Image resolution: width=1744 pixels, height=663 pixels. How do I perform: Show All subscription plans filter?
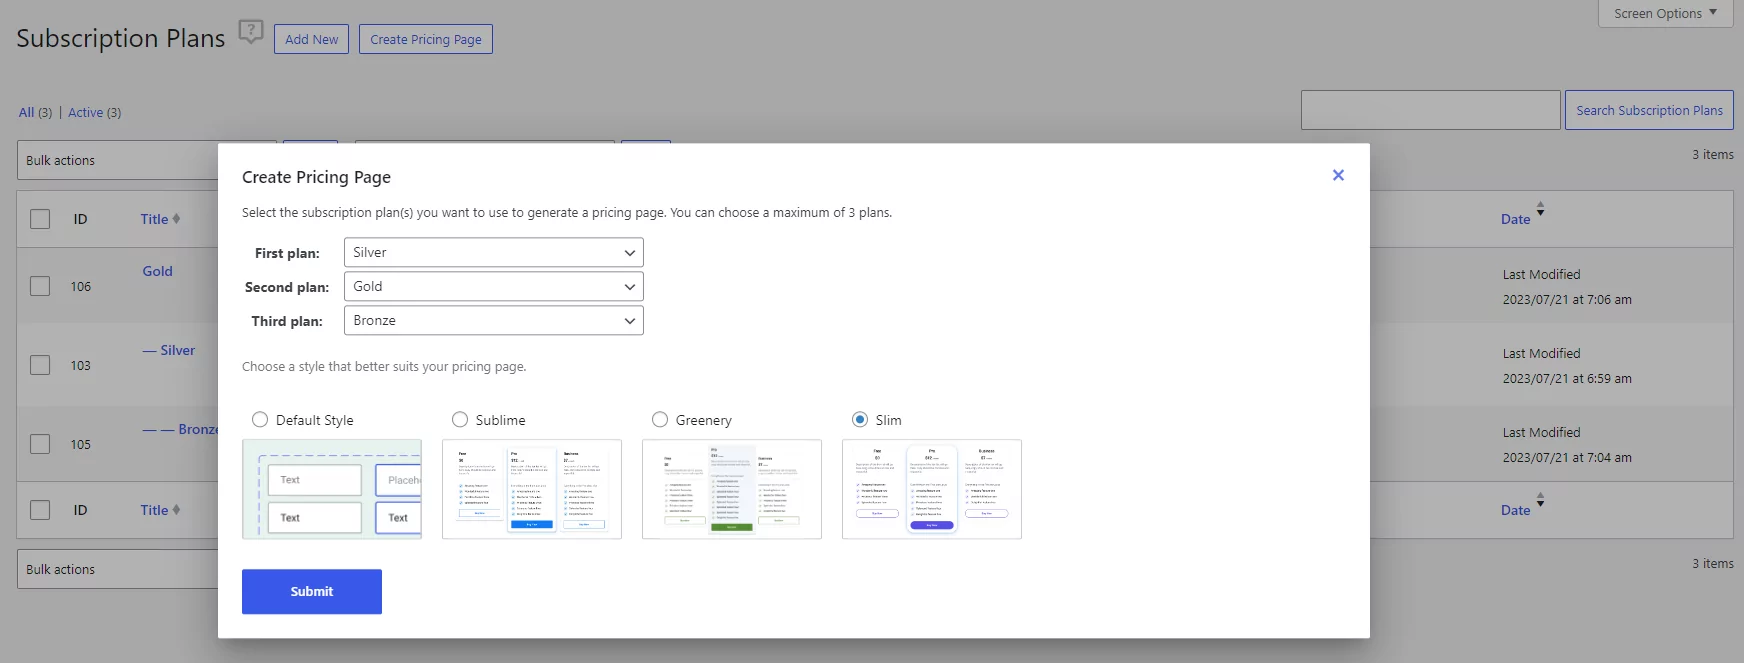coord(27,112)
